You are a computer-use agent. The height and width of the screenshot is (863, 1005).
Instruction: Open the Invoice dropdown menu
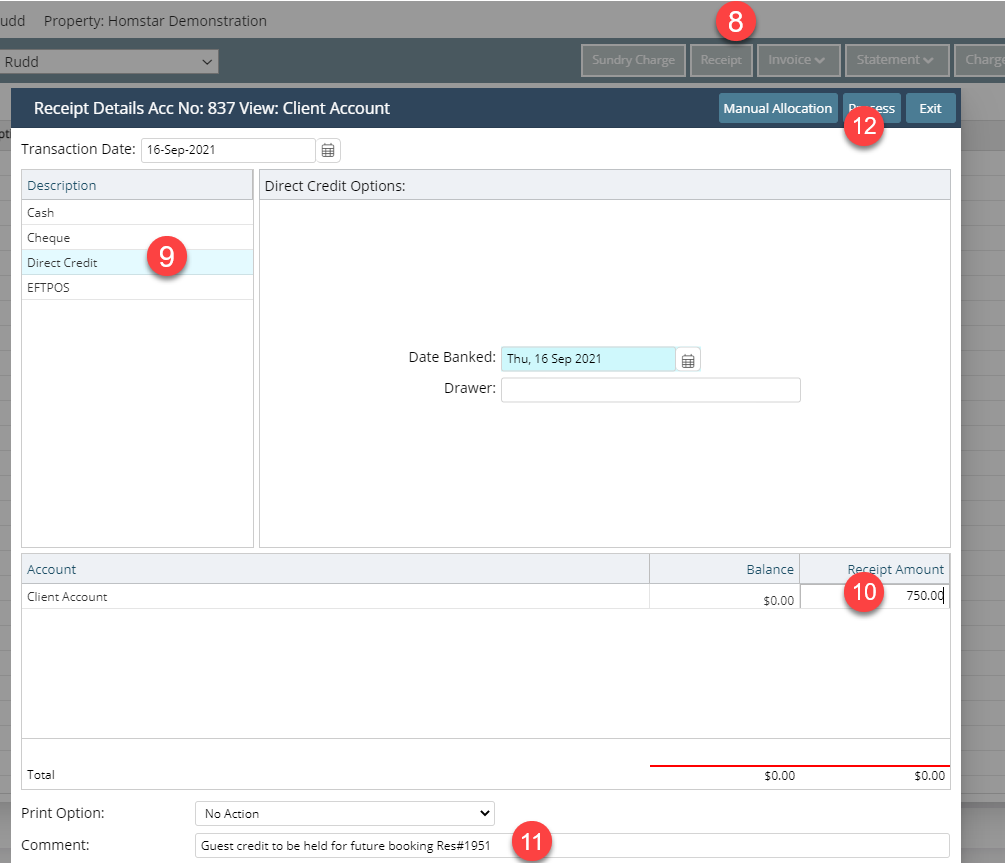click(797, 60)
